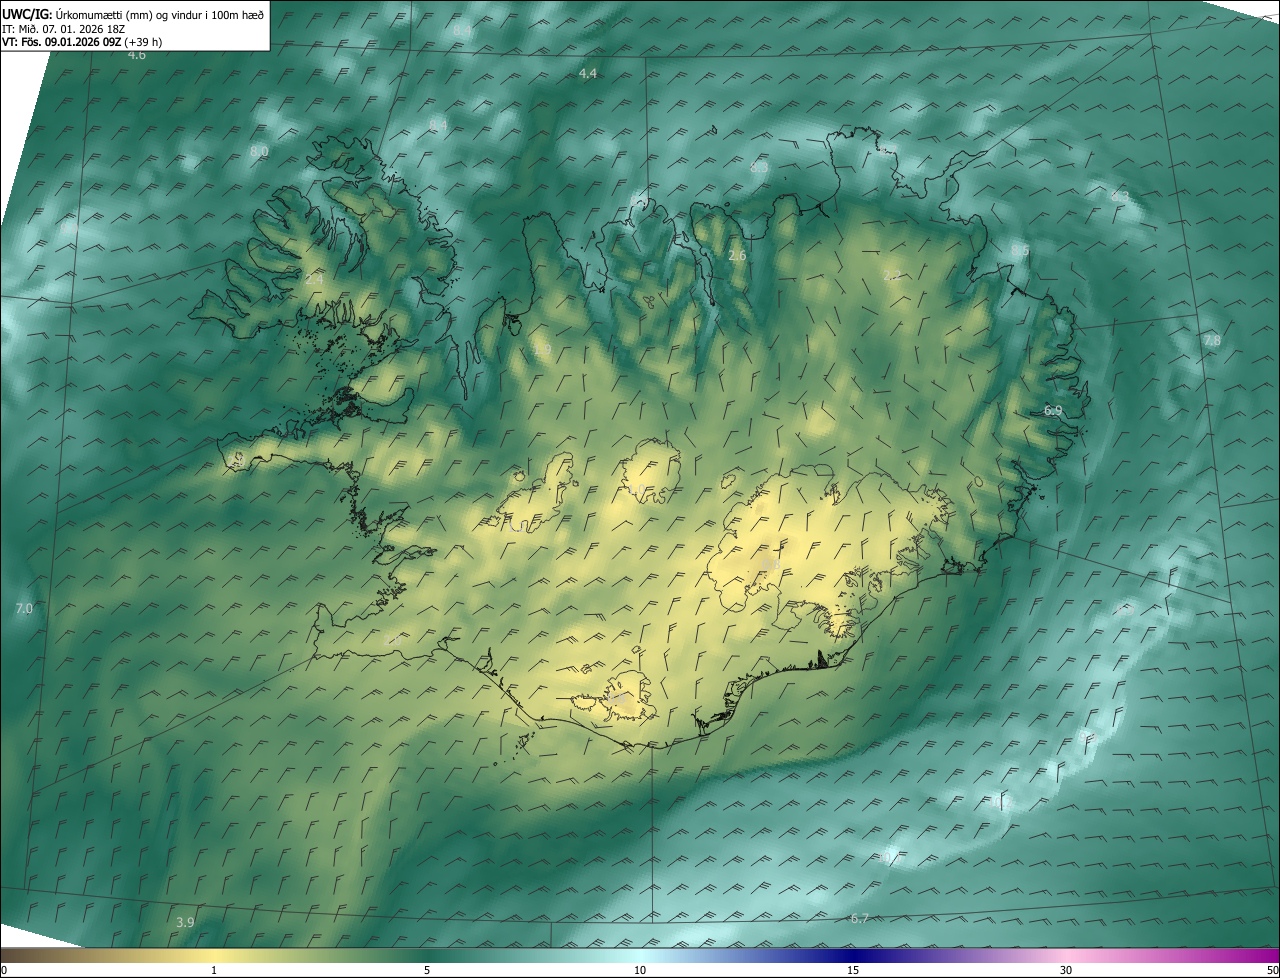
Task: Click the colorbar tick label "15"
Action: tap(853, 970)
